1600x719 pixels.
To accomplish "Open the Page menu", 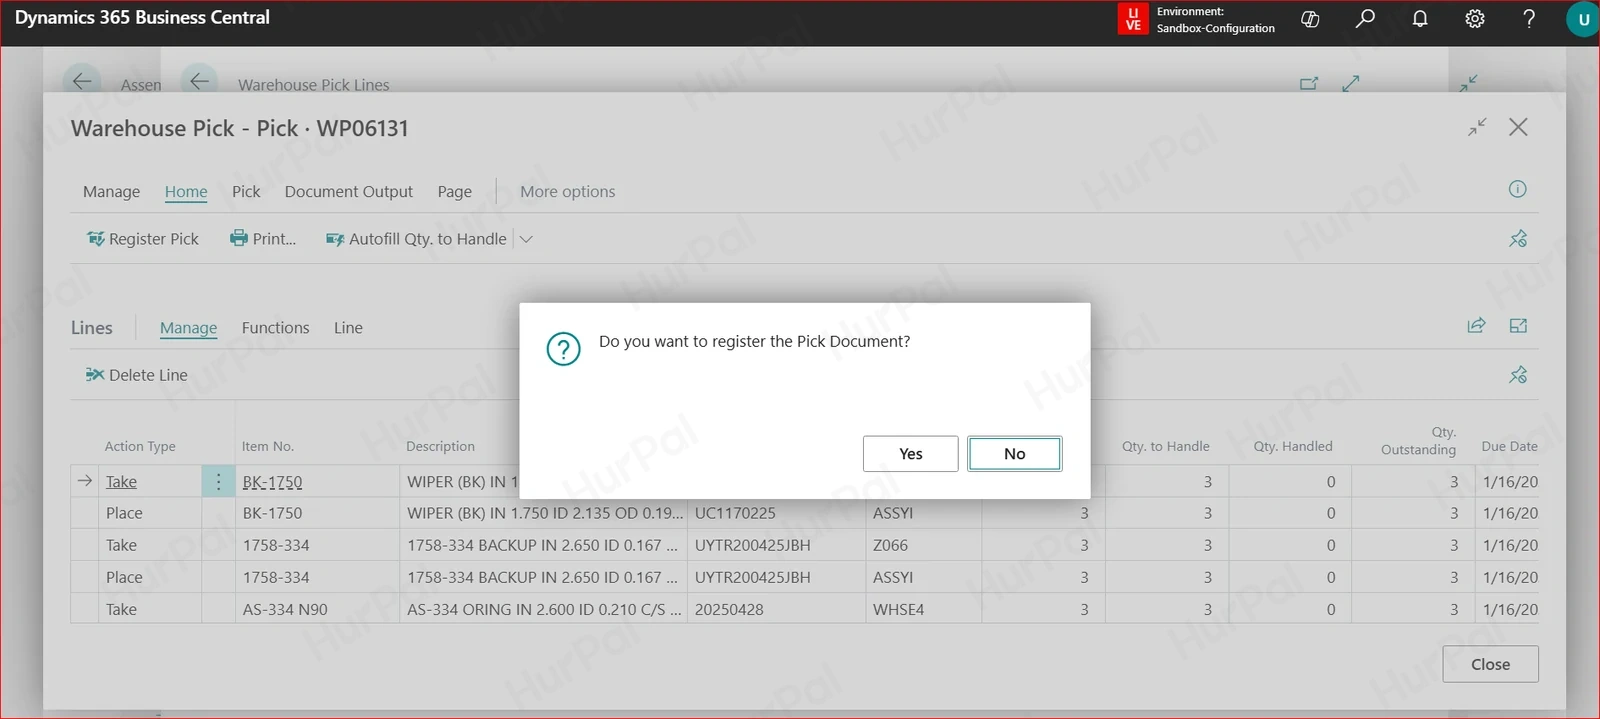I will click(x=454, y=192).
